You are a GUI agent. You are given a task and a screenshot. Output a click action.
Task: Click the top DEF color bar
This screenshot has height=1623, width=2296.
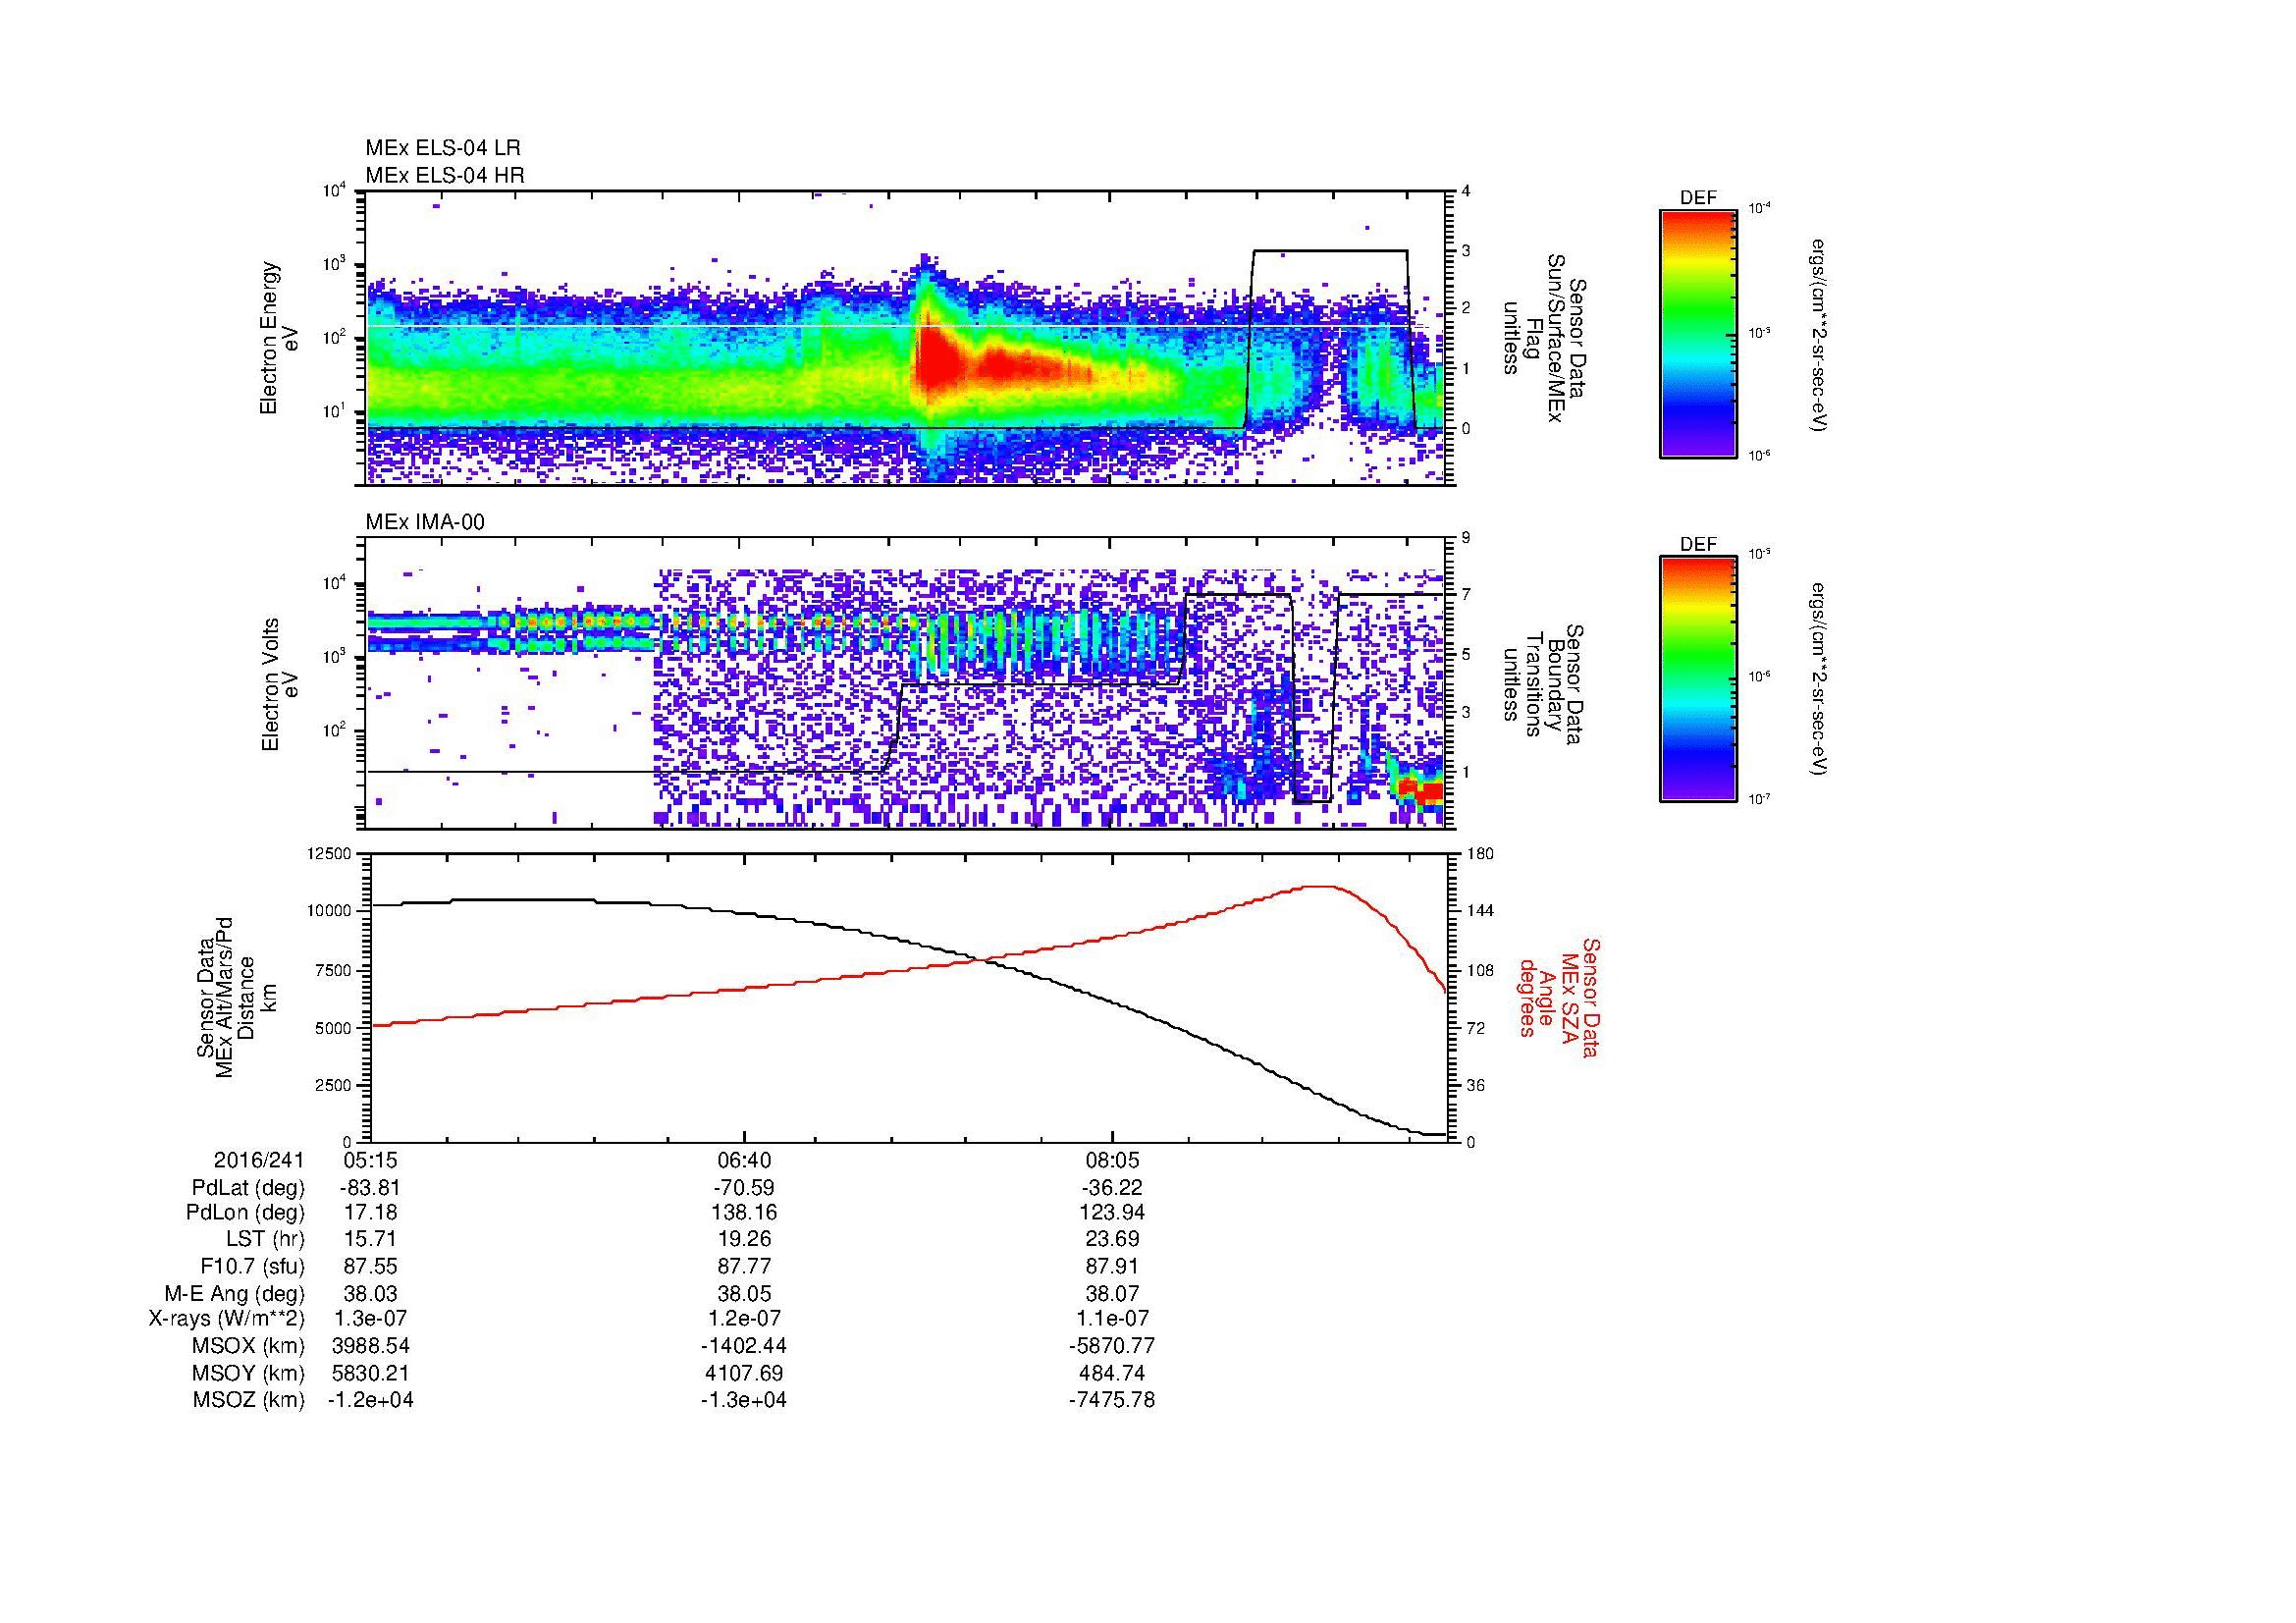click(x=1698, y=333)
